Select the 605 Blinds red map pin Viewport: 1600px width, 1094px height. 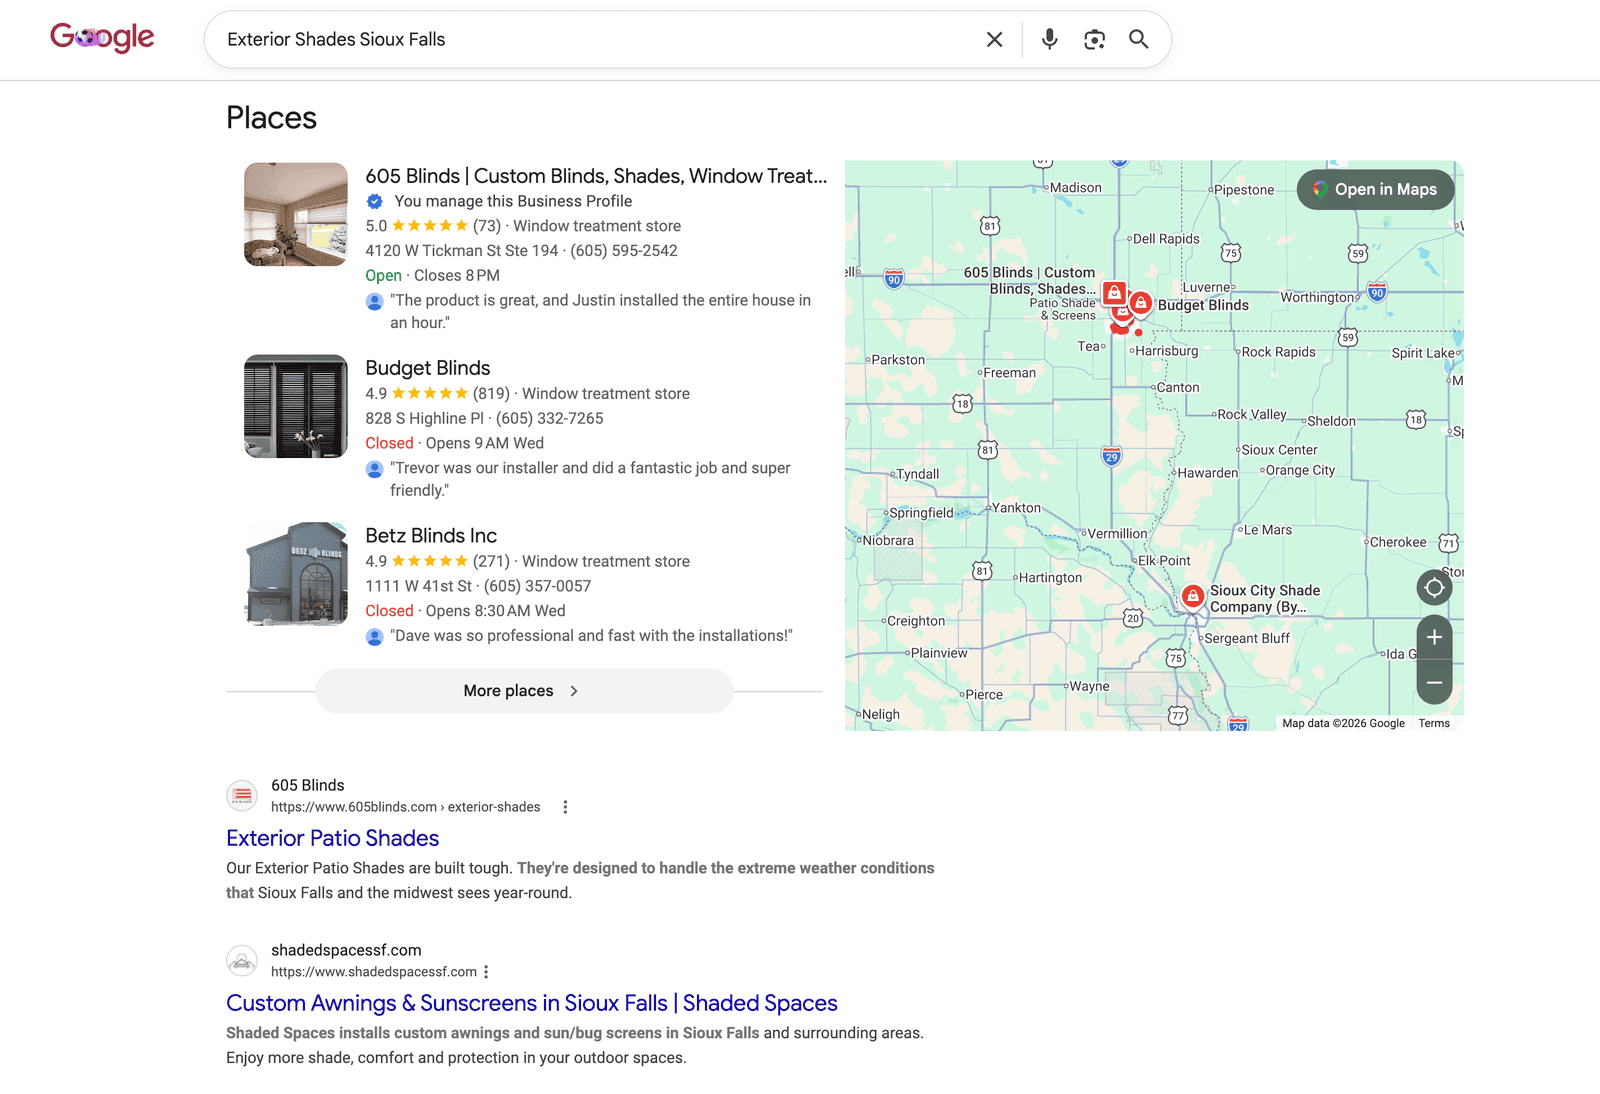click(1113, 293)
